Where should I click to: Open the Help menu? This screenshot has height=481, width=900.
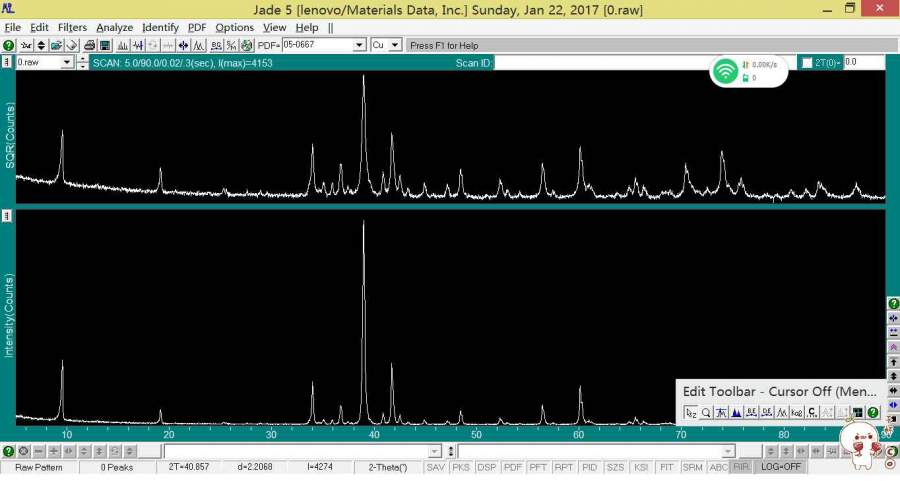click(x=307, y=28)
